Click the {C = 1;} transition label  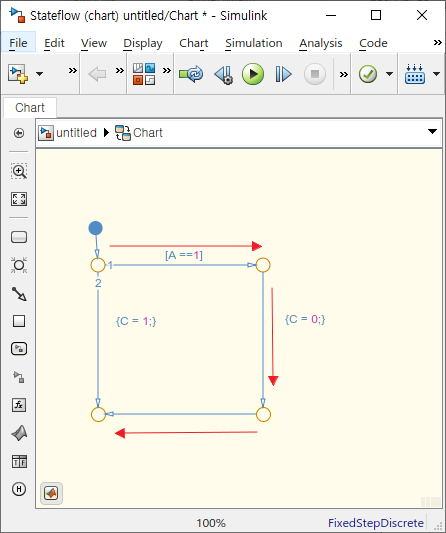(136, 321)
